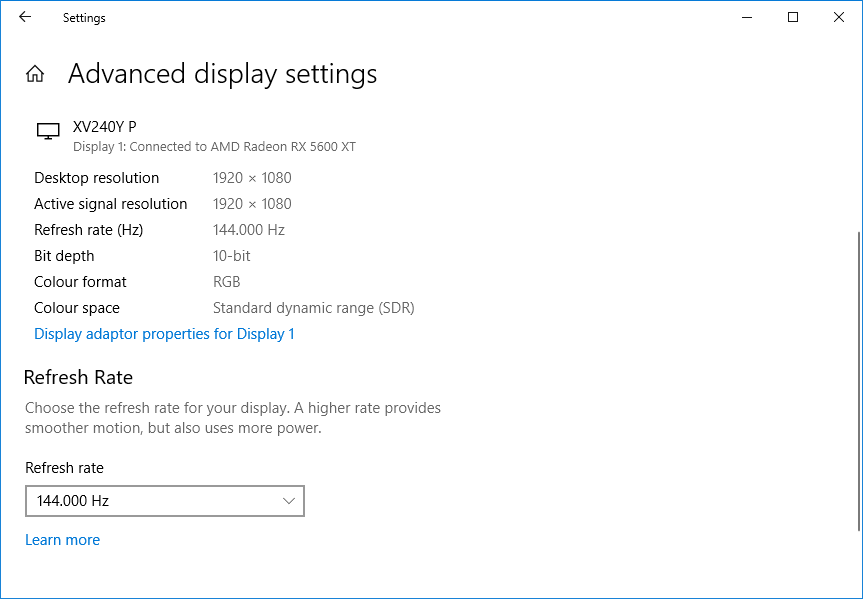Select the 144.000 Hz combo box
The image size is (863, 599).
click(164, 501)
